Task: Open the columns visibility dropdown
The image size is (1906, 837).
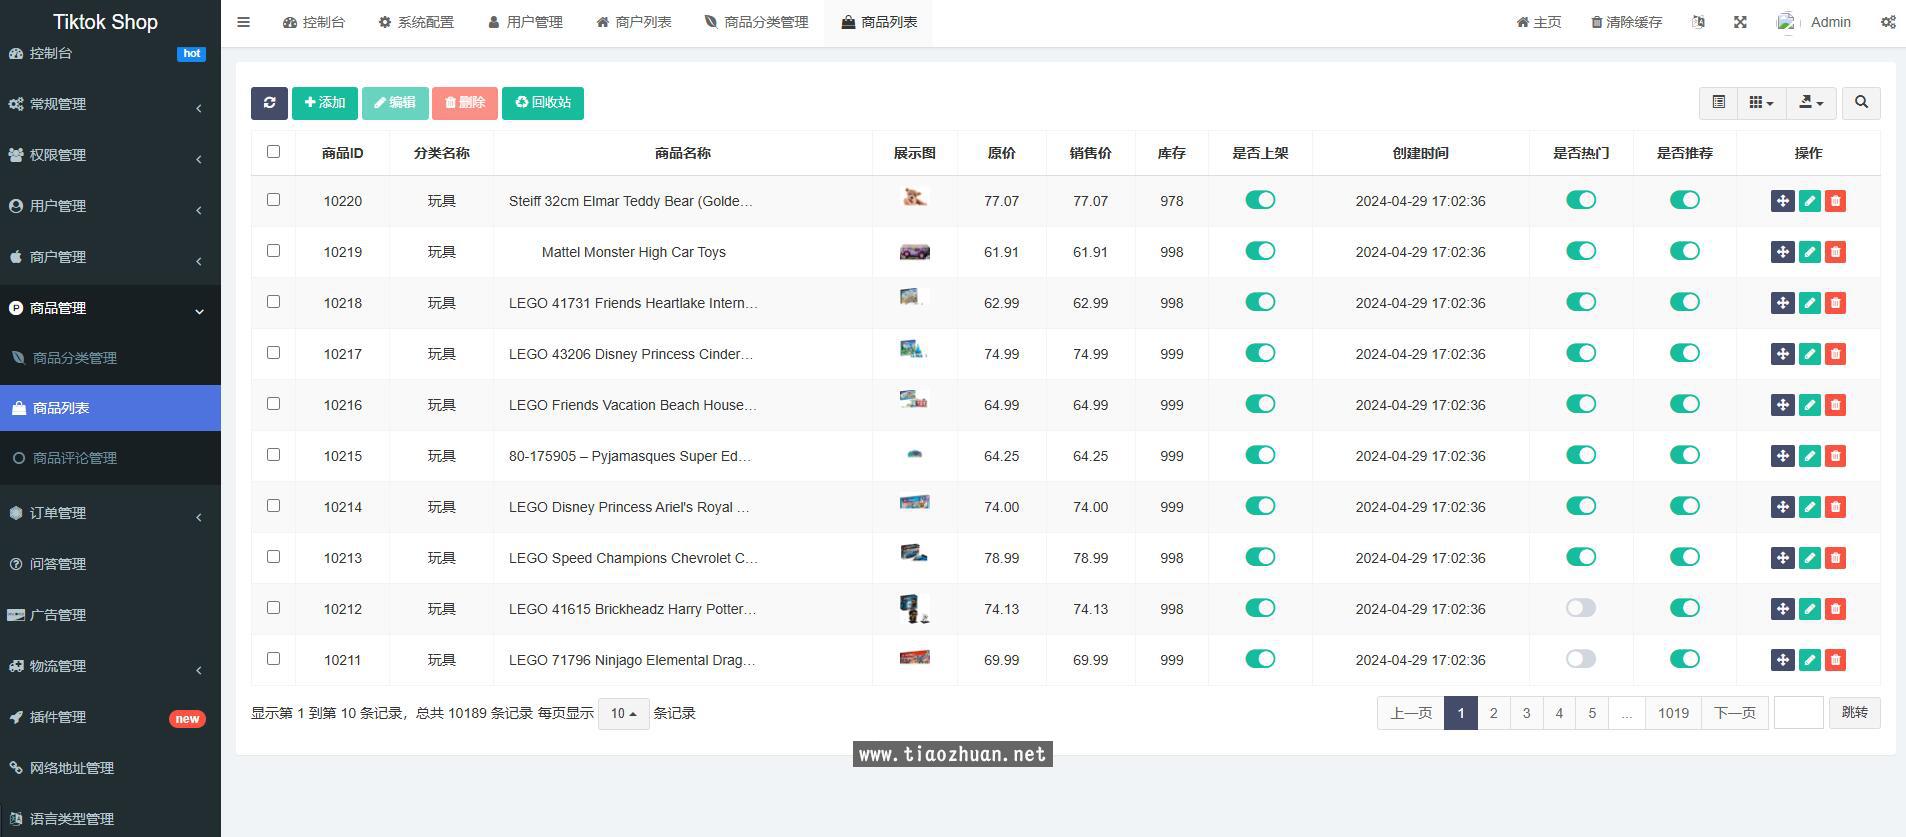Action: point(1761,103)
